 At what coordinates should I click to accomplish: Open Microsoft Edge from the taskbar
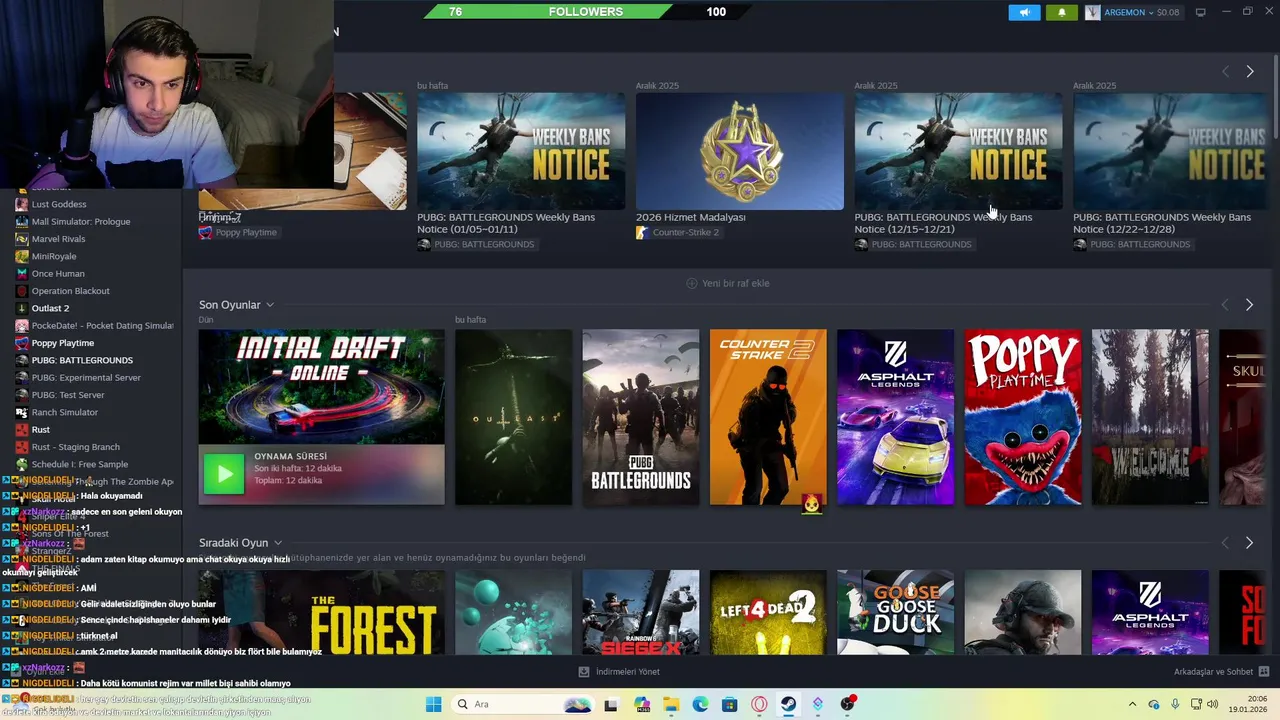pyautogui.click(x=700, y=704)
